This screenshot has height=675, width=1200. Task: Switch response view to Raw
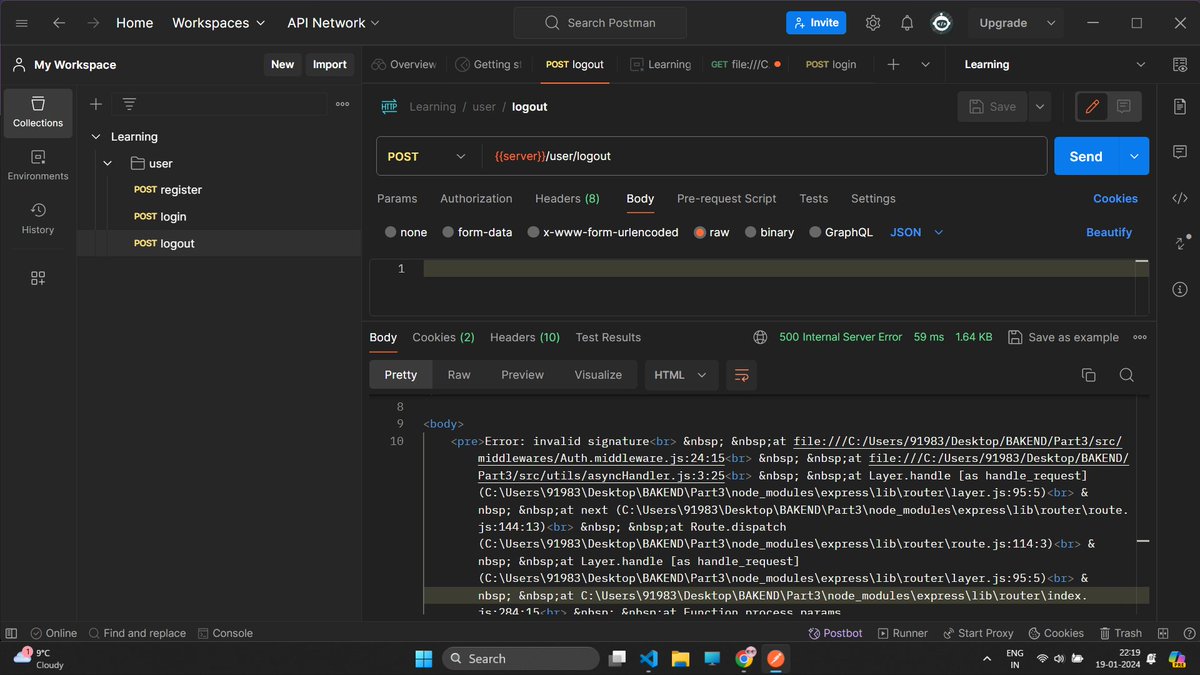(459, 375)
